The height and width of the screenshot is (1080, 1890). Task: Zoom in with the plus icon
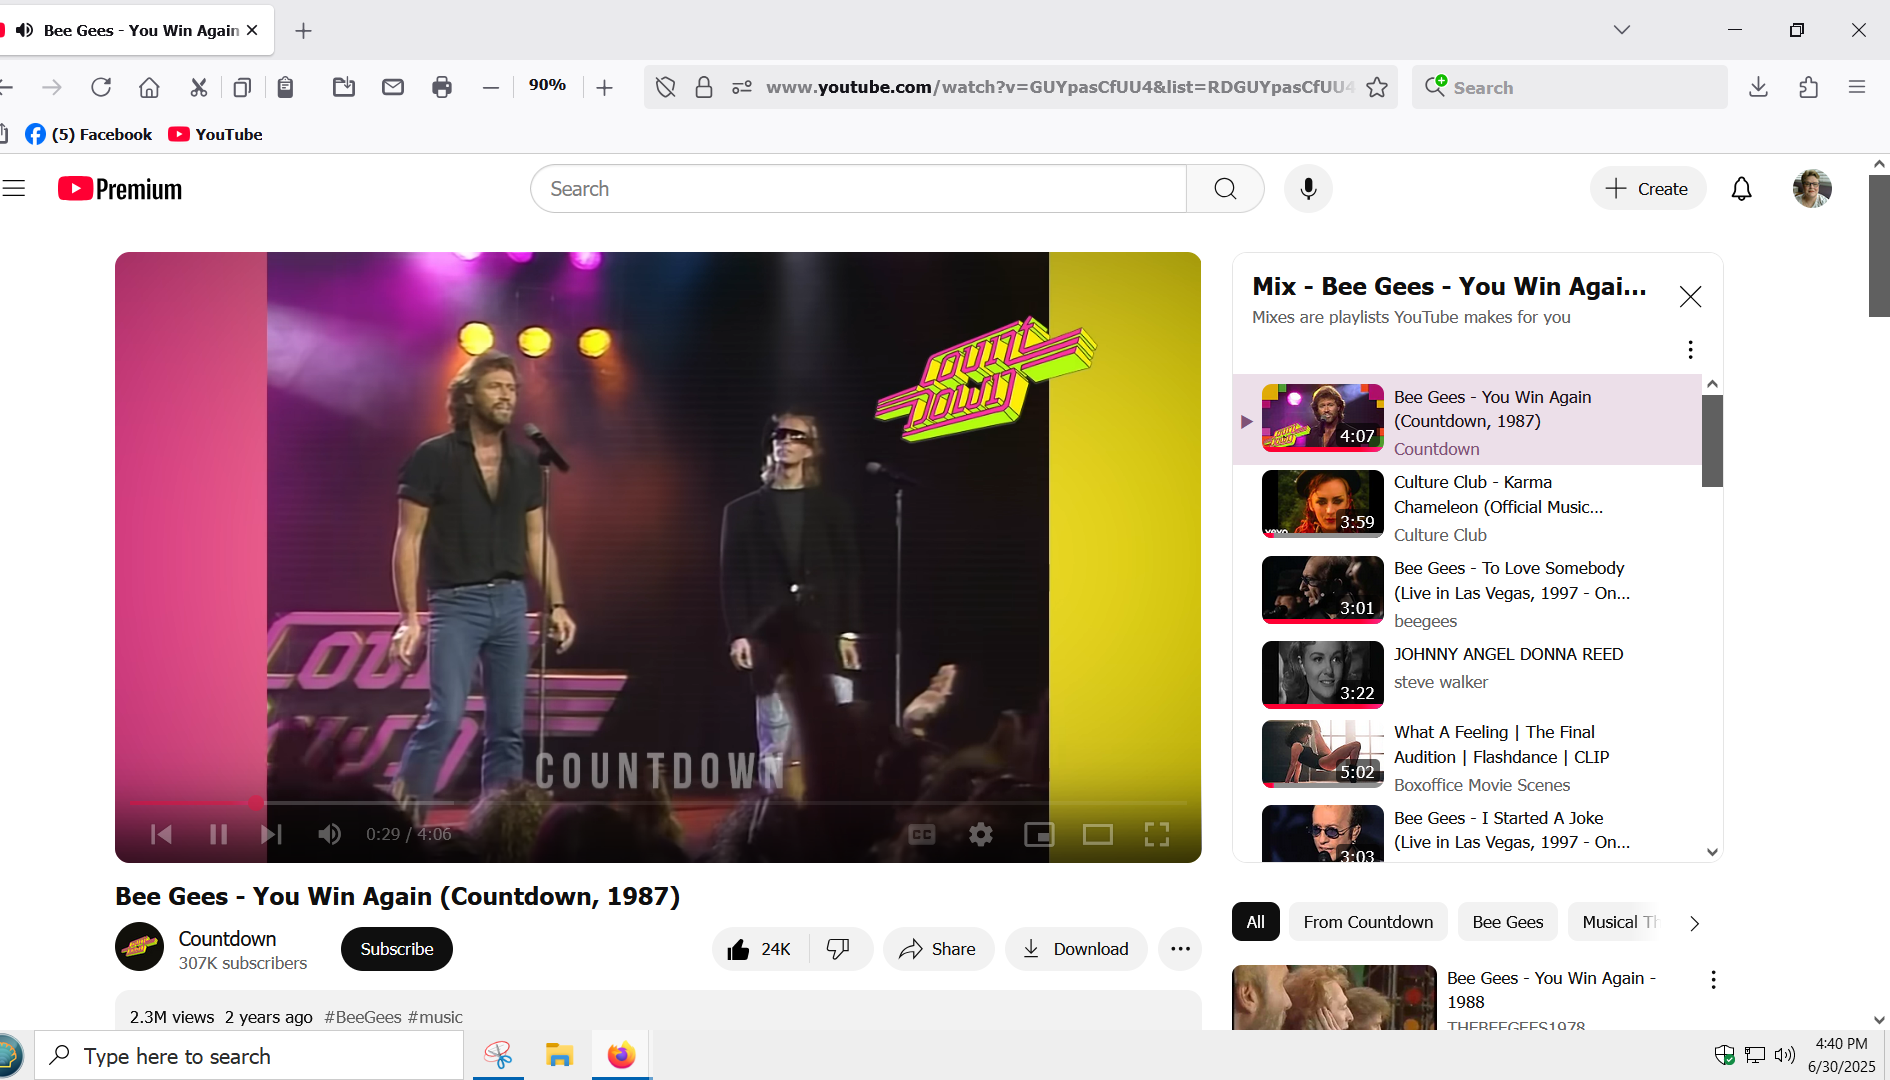[604, 88]
